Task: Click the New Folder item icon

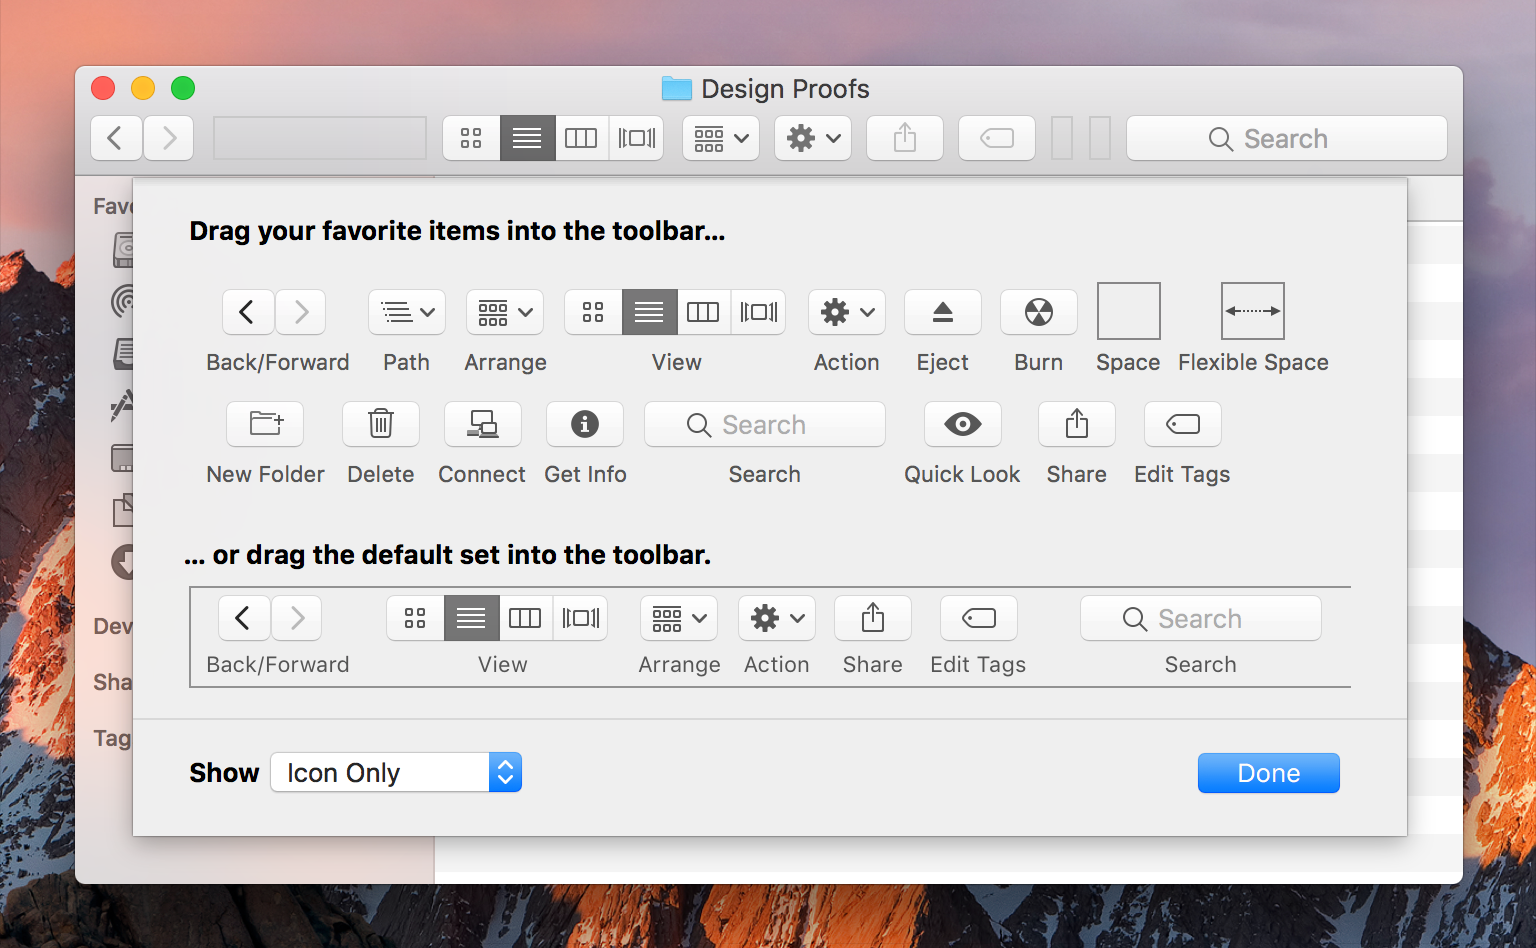Action: click(265, 424)
